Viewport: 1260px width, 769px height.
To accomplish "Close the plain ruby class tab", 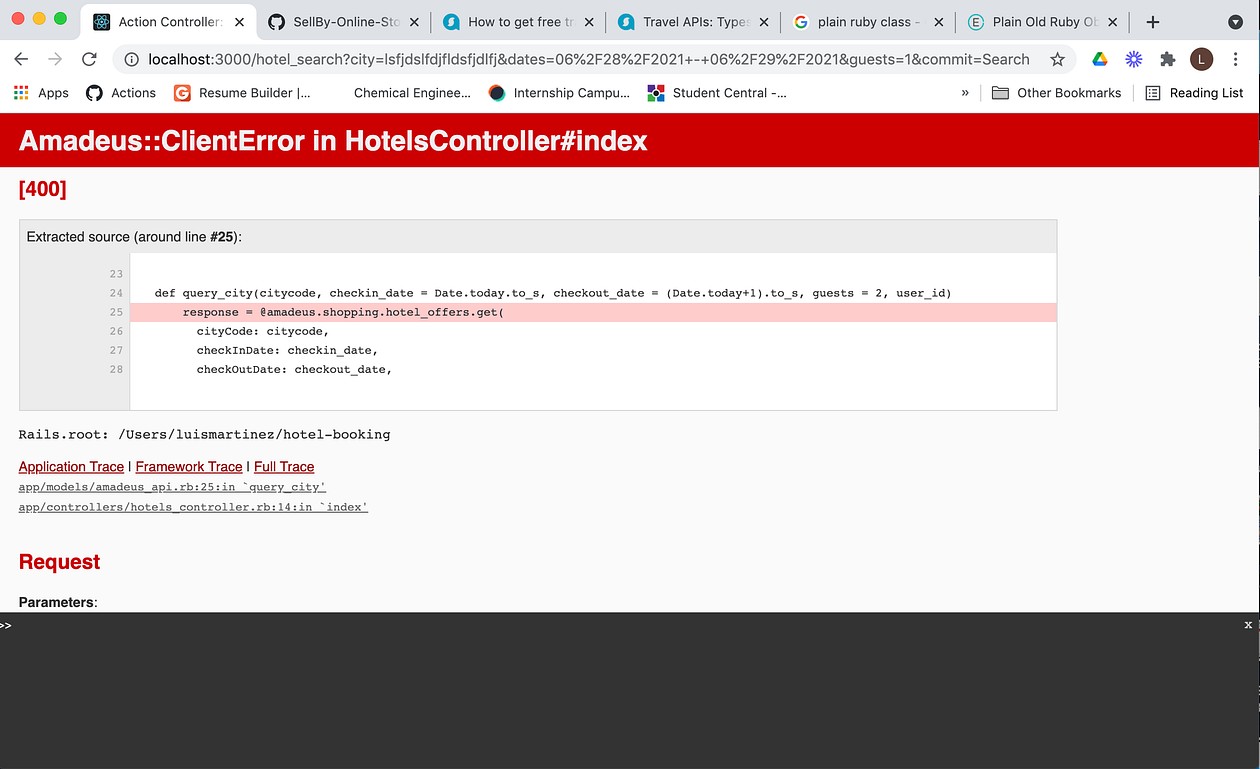I will coord(939,21).
